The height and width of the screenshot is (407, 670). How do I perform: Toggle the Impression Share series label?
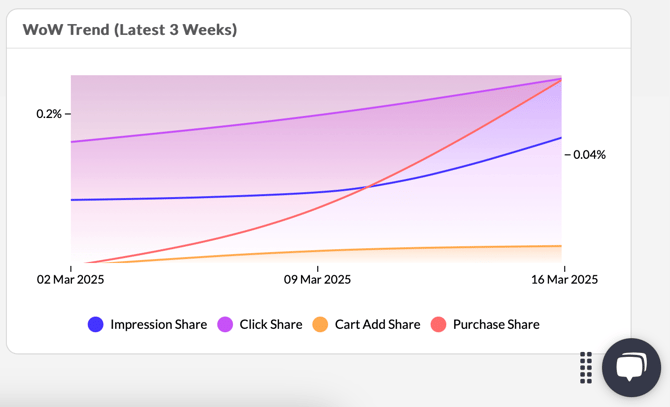pyautogui.click(x=158, y=324)
